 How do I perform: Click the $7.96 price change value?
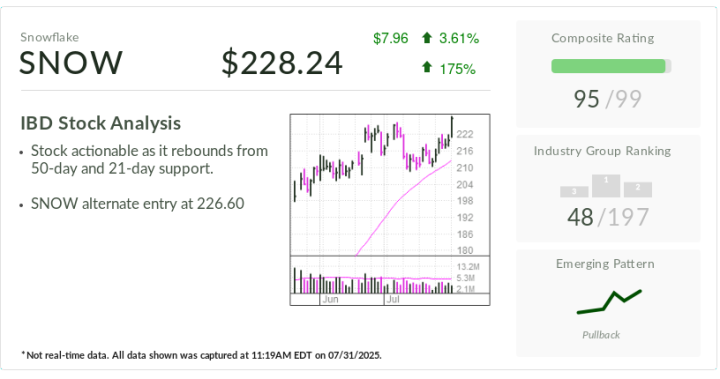(391, 38)
